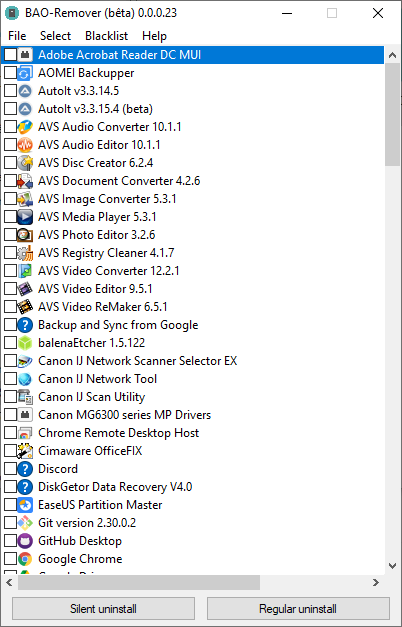
Task: Click the vertical scrollbar up arrow
Action: [392, 55]
